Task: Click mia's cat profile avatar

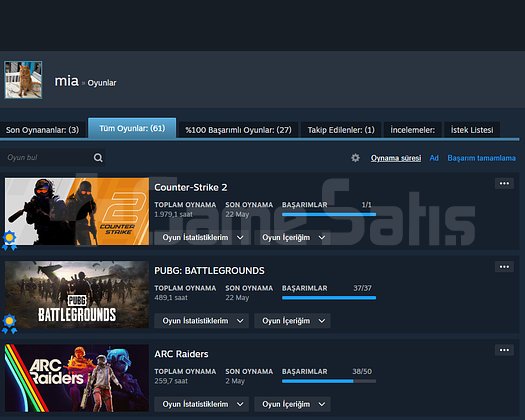Action: pos(23,80)
